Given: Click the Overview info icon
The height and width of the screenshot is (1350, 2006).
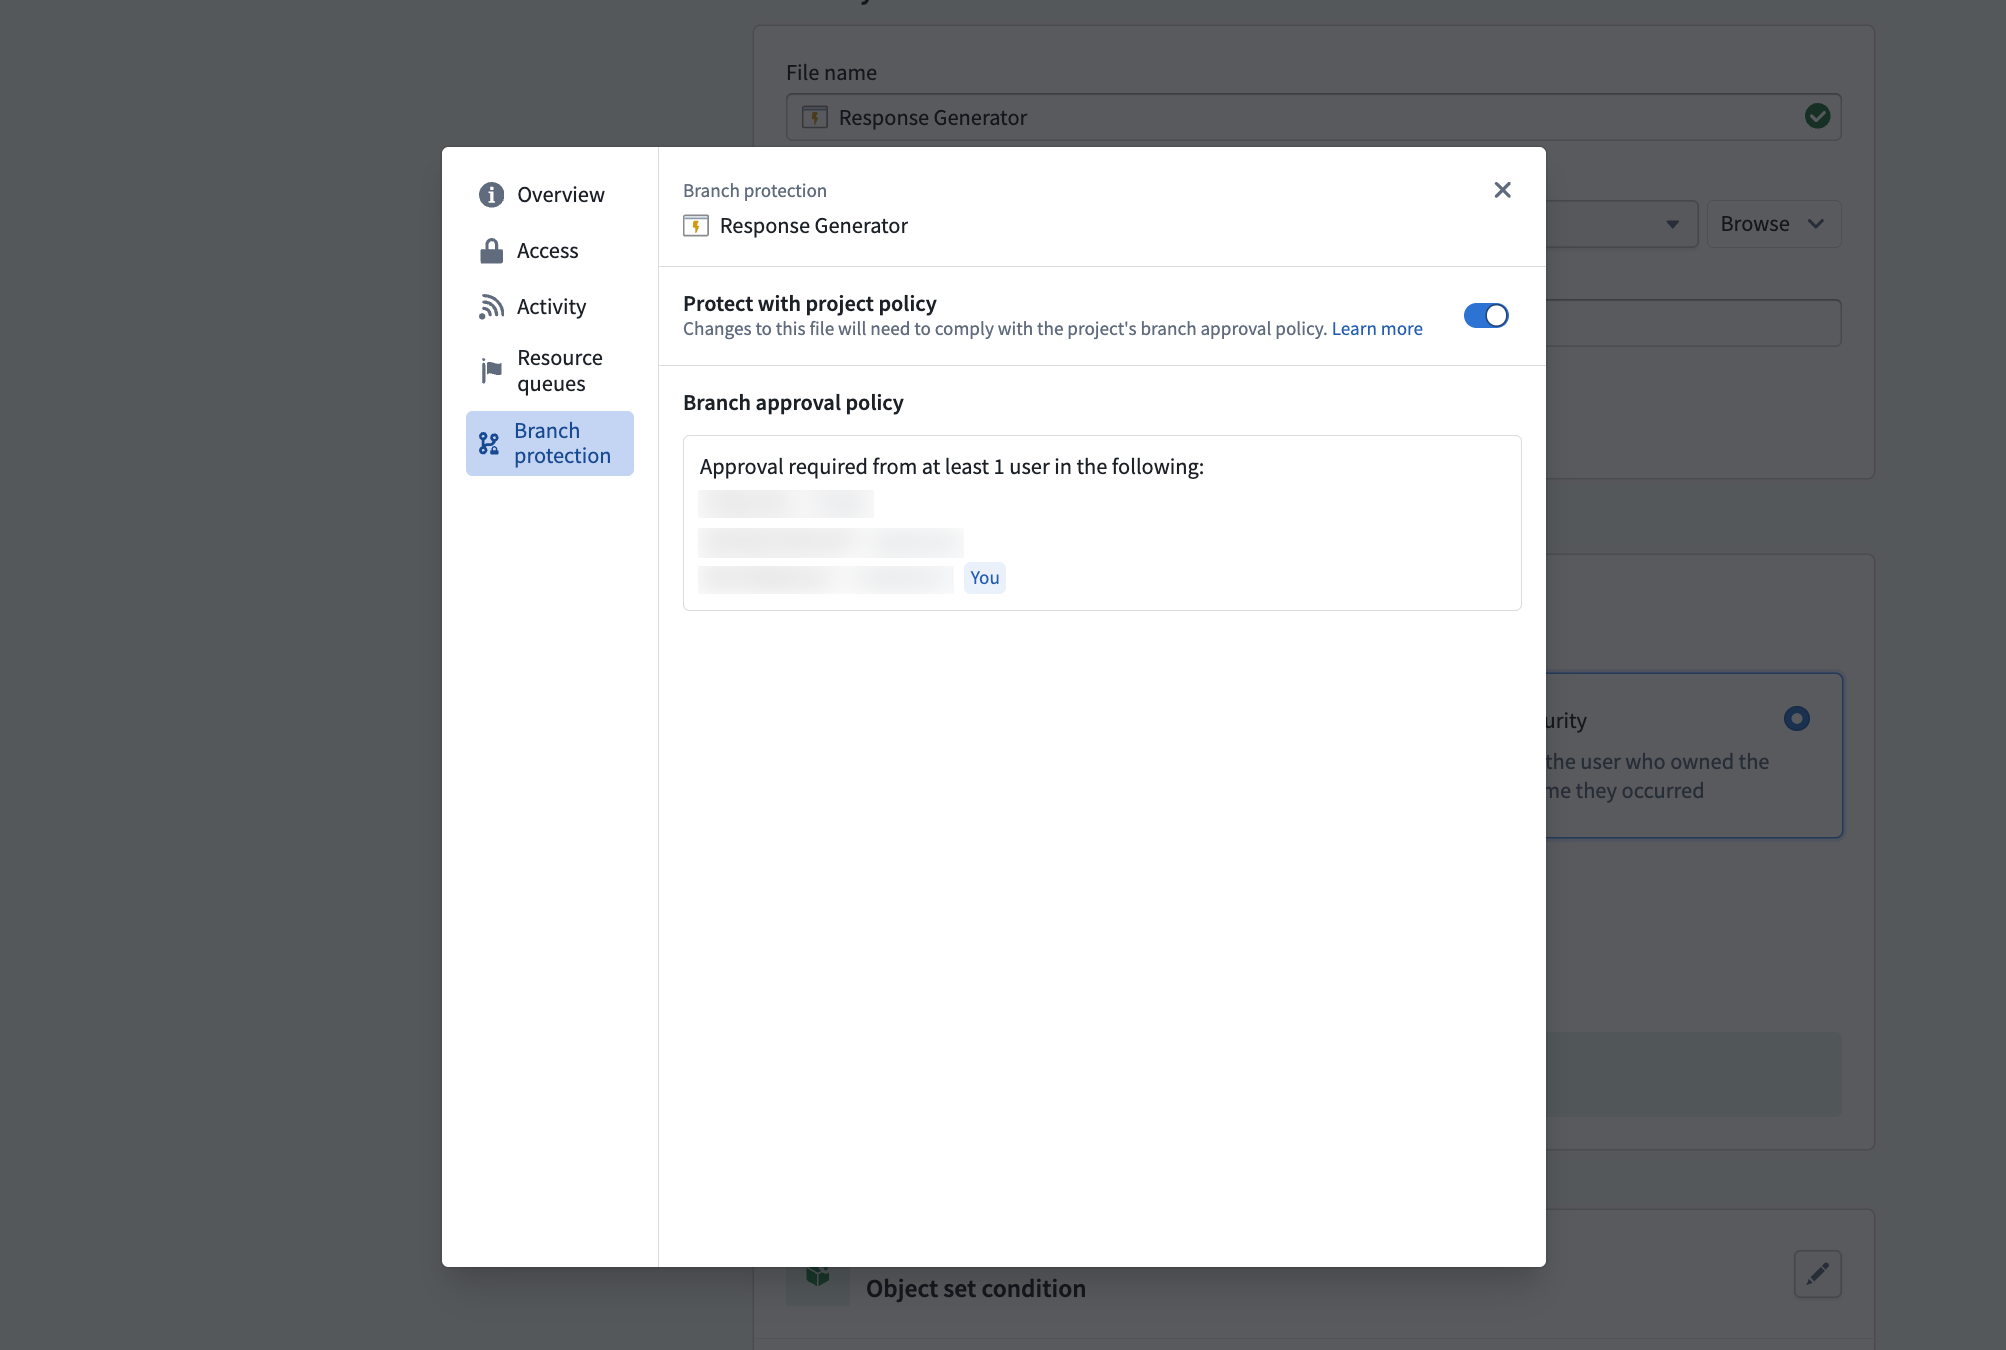Looking at the screenshot, I should [491, 194].
